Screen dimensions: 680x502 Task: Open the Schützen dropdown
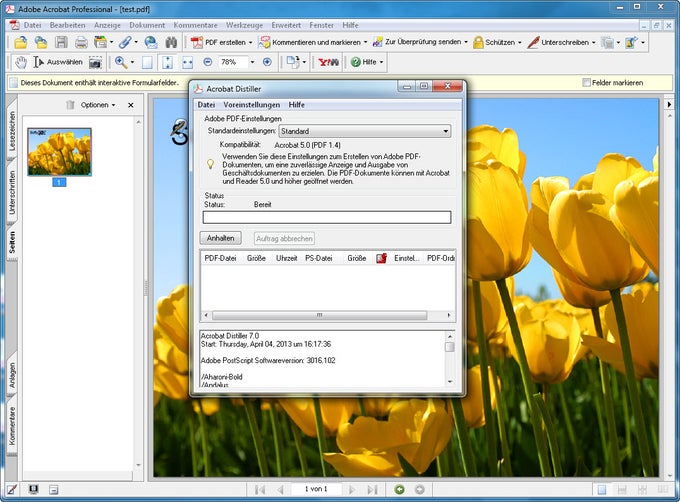[x=520, y=42]
